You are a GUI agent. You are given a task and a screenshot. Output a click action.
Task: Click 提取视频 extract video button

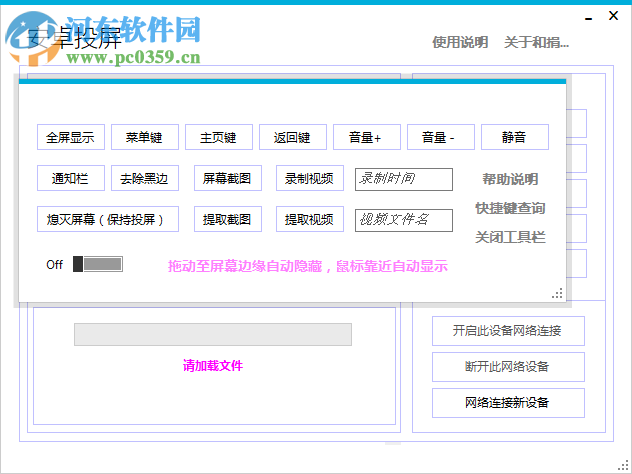coord(310,219)
